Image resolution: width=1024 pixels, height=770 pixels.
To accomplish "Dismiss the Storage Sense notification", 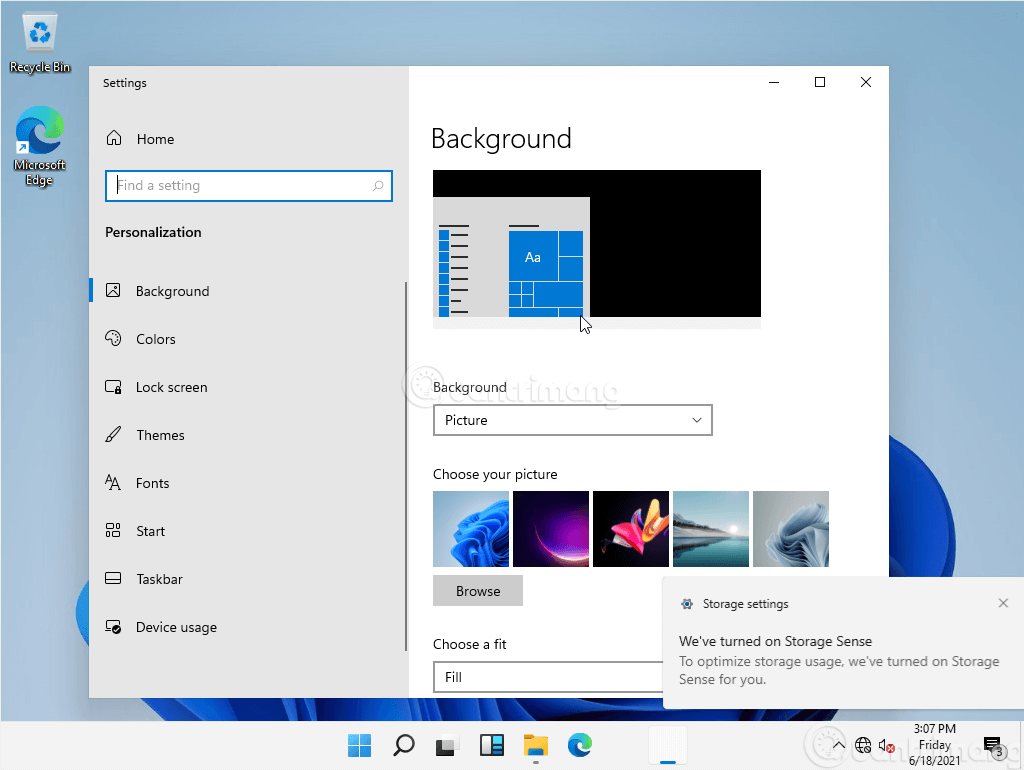I will [1003, 603].
